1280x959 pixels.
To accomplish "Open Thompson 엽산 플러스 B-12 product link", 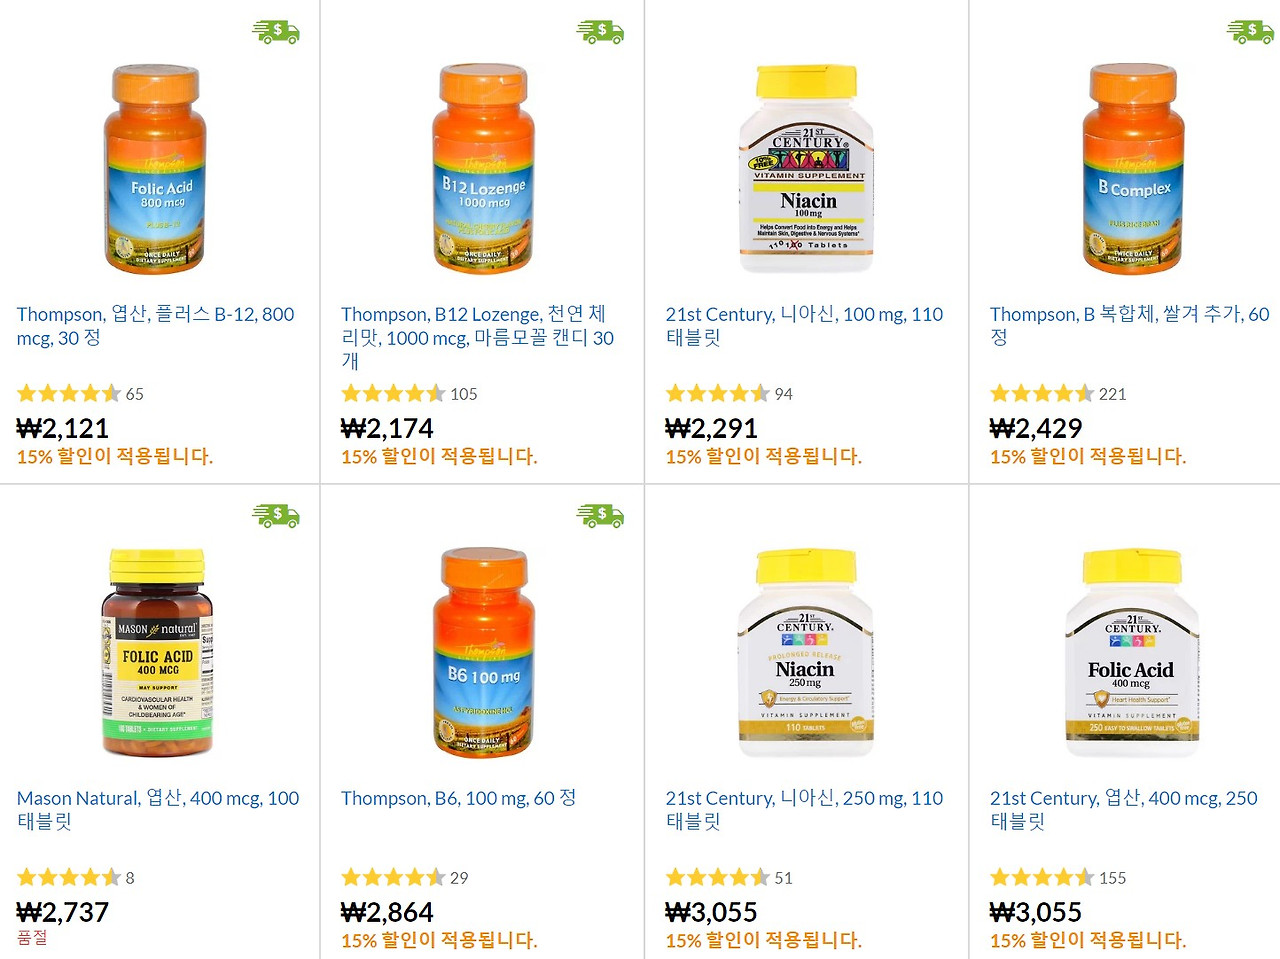I will pyautogui.click(x=156, y=326).
